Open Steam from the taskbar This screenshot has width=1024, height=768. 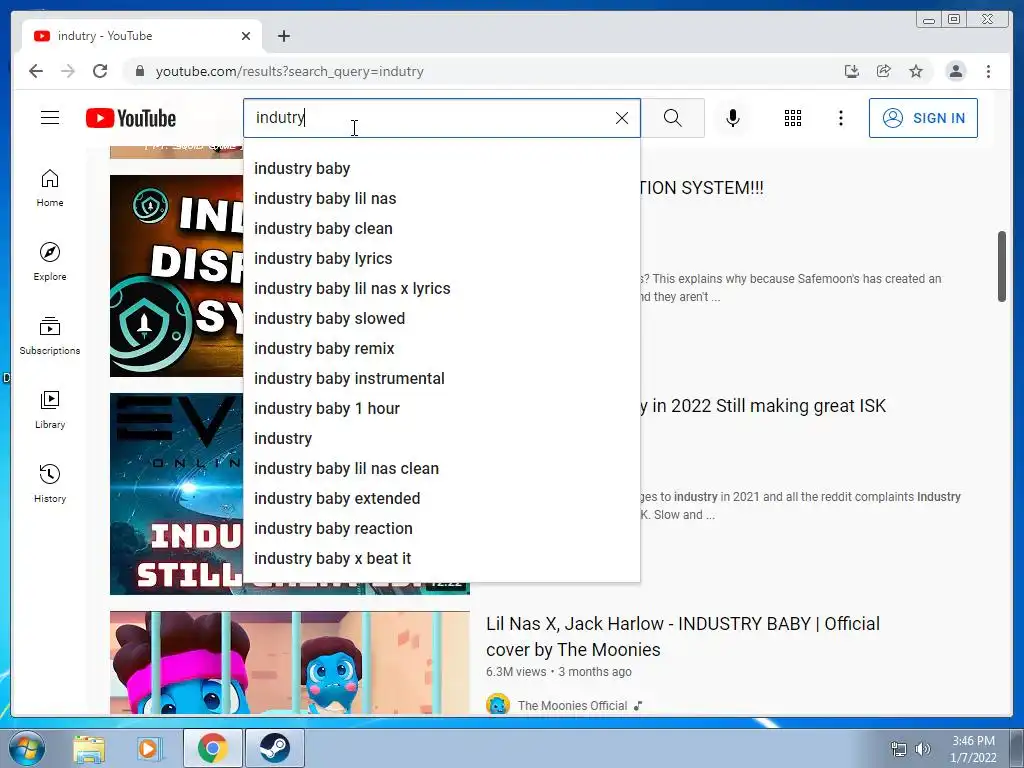click(x=274, y=748)
